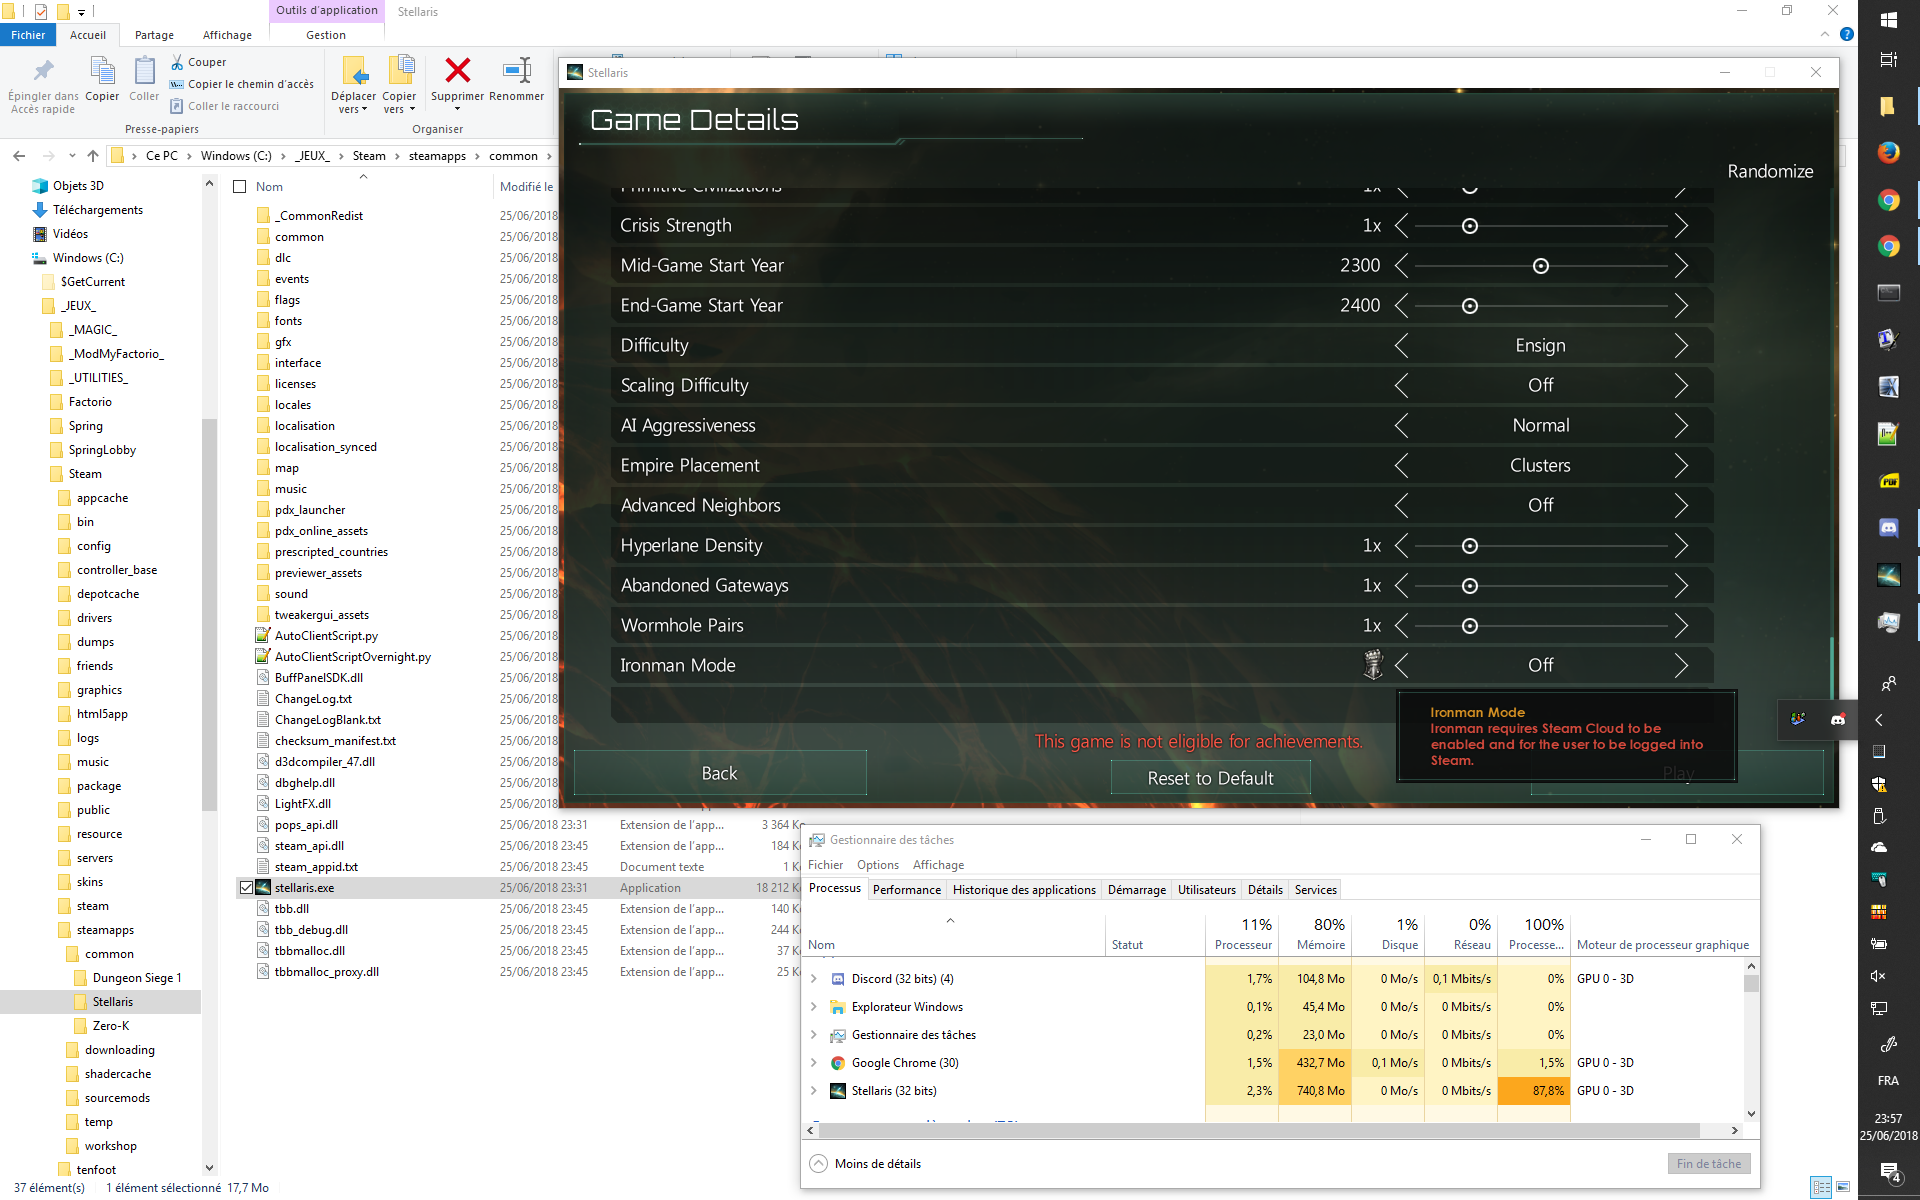Toggle Ironman Mode with right arrow
Screen dimensions: 1920x1200
(x=1681, y=666)
